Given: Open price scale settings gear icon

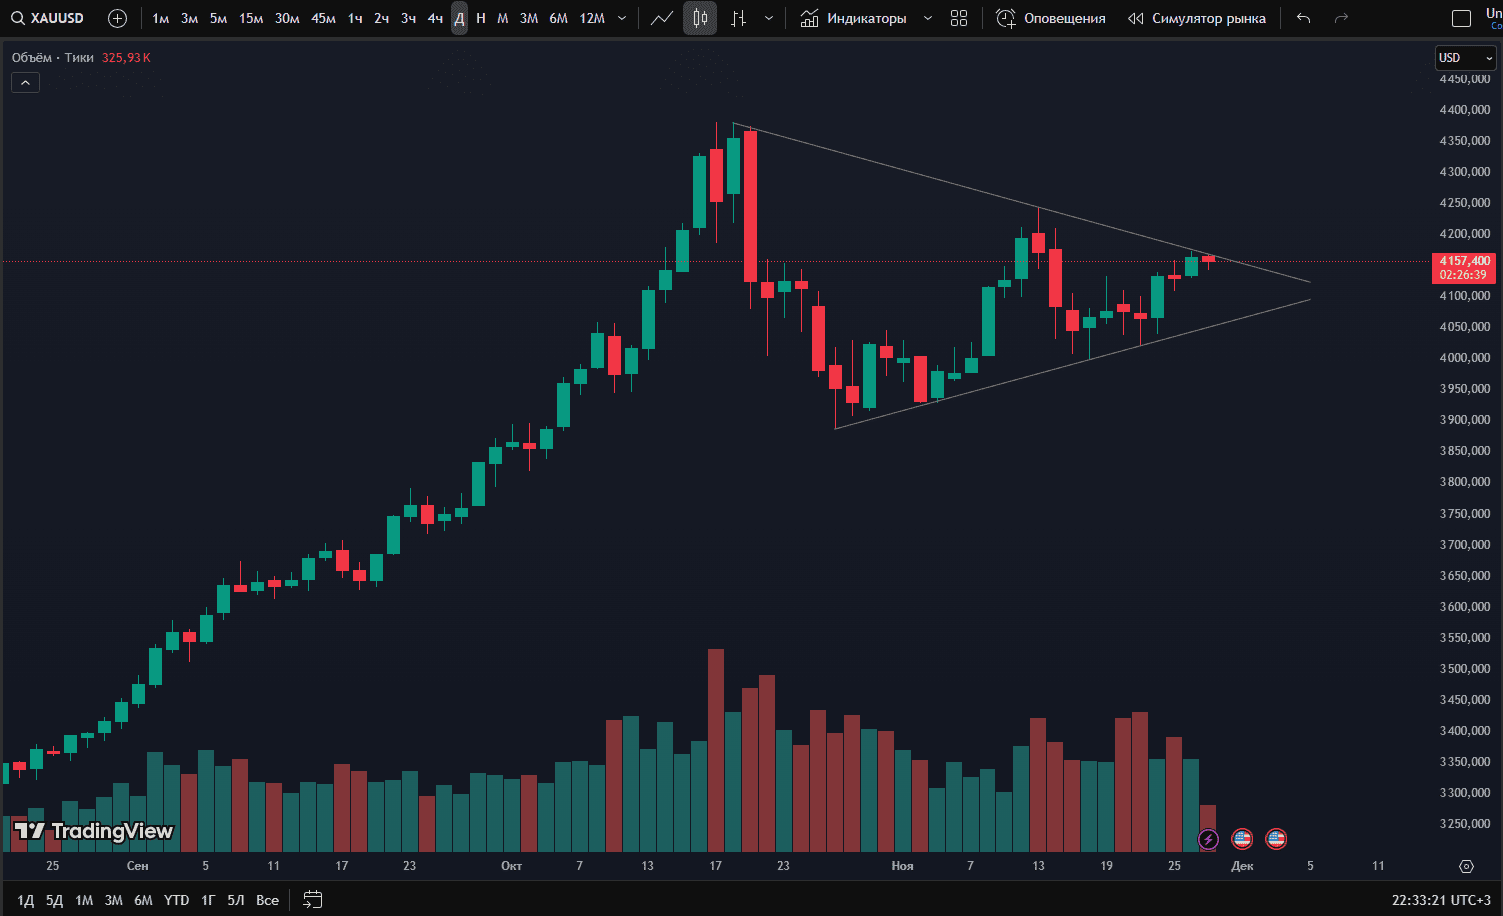Looking at the screenshot, I should 1466,866.
